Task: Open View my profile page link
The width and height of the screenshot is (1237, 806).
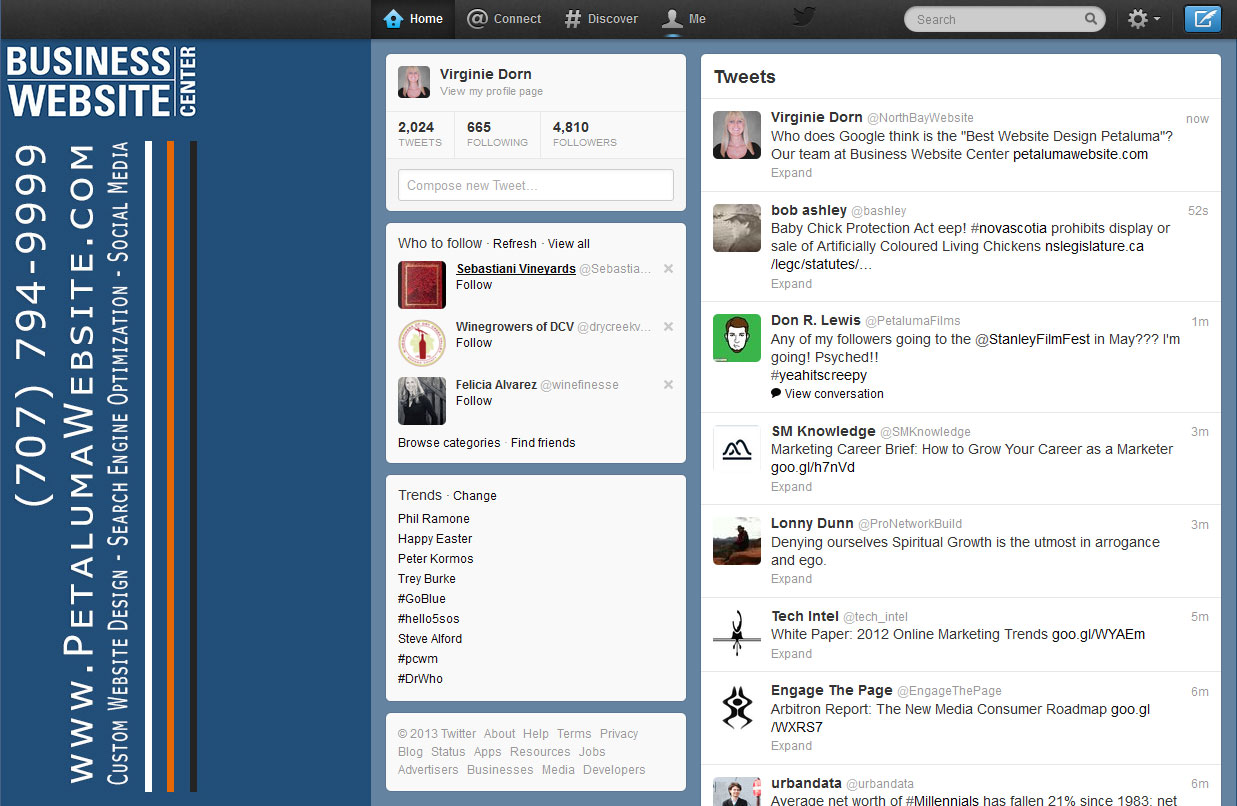Action: click(491, 91)
